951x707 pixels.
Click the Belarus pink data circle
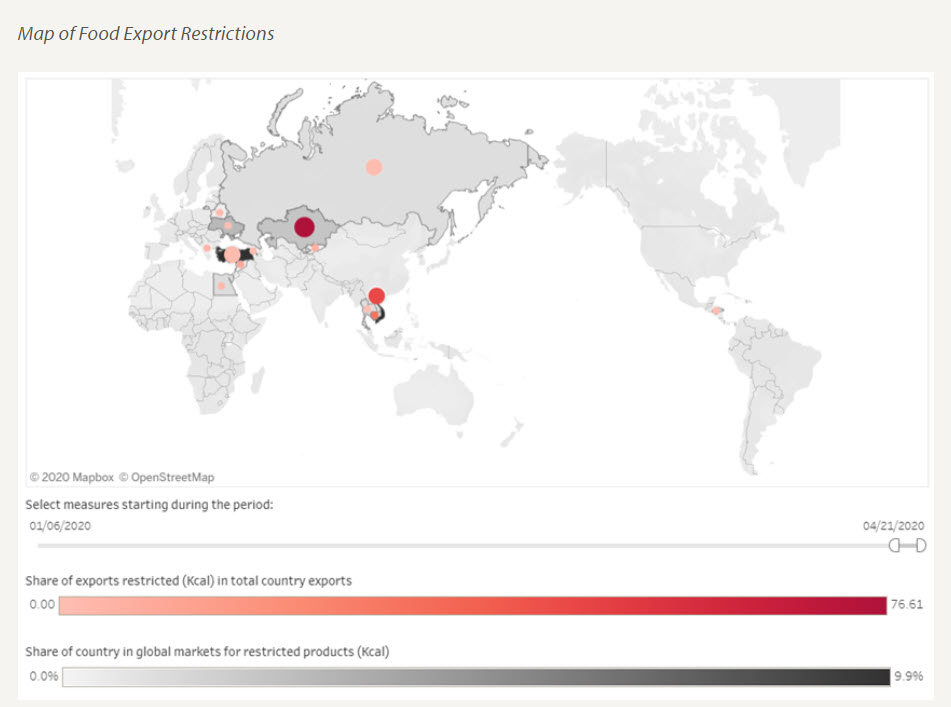220,212
